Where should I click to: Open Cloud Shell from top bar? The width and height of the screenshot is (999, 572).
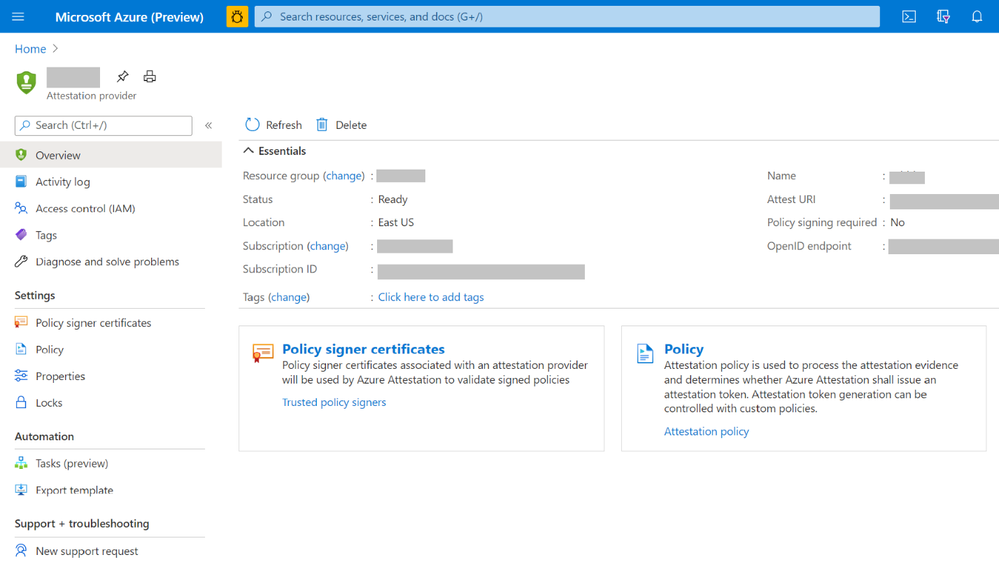click(909, 17)
